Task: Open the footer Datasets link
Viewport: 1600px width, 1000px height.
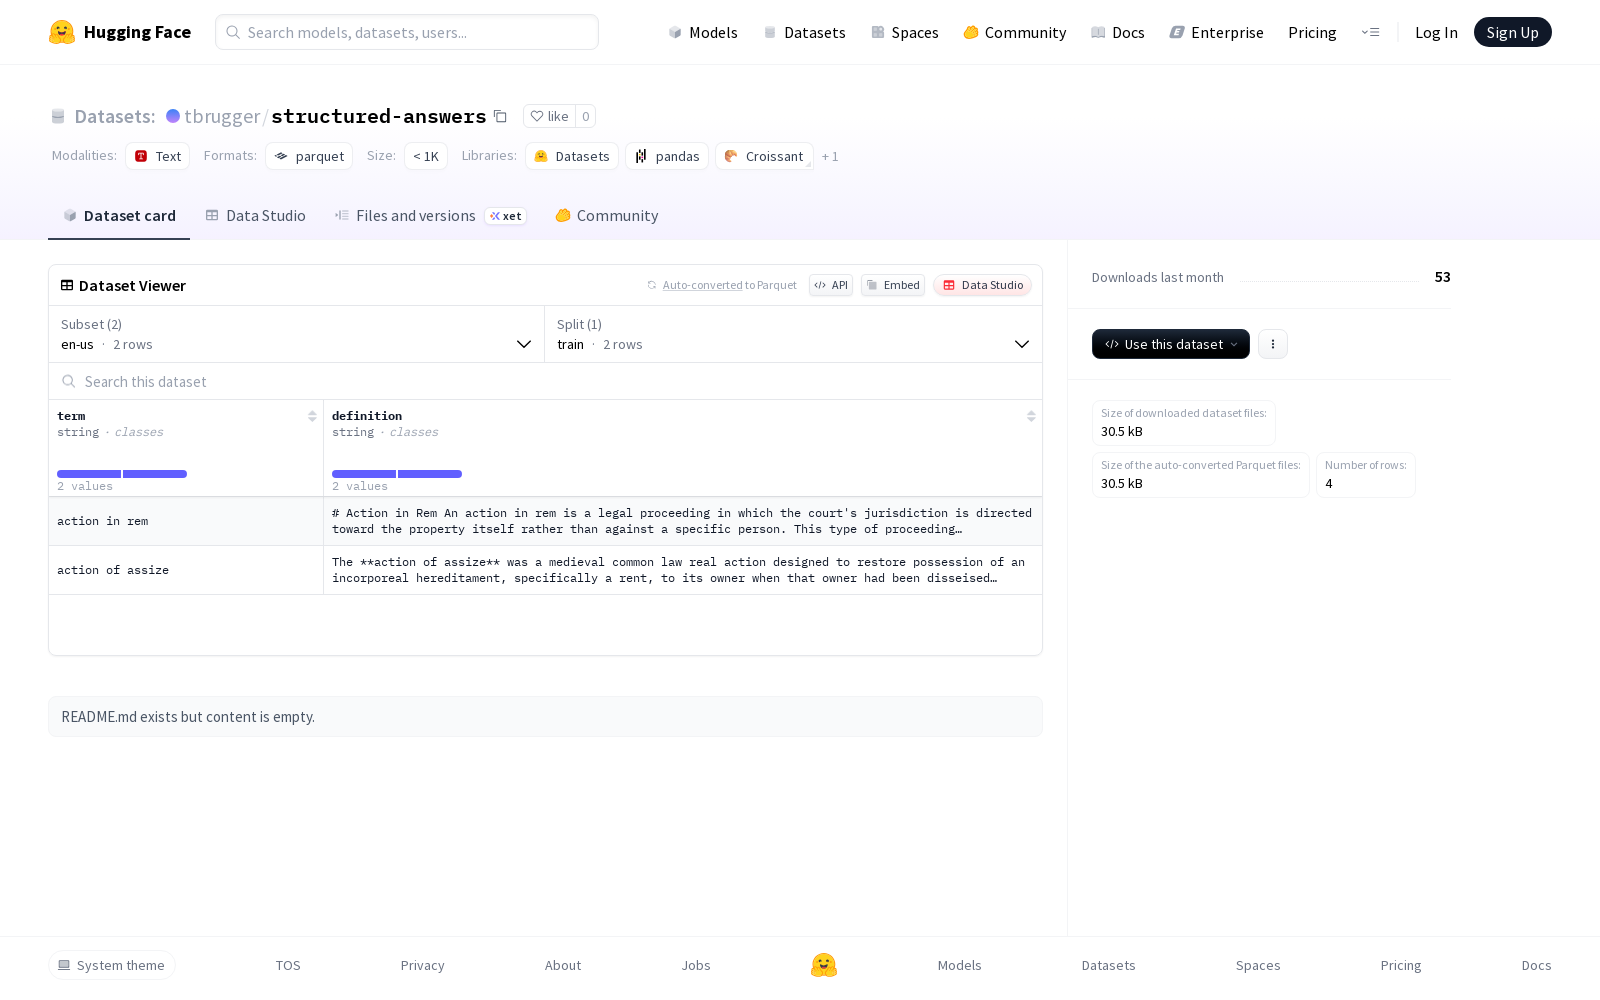Action: [x=1109, y=965]
